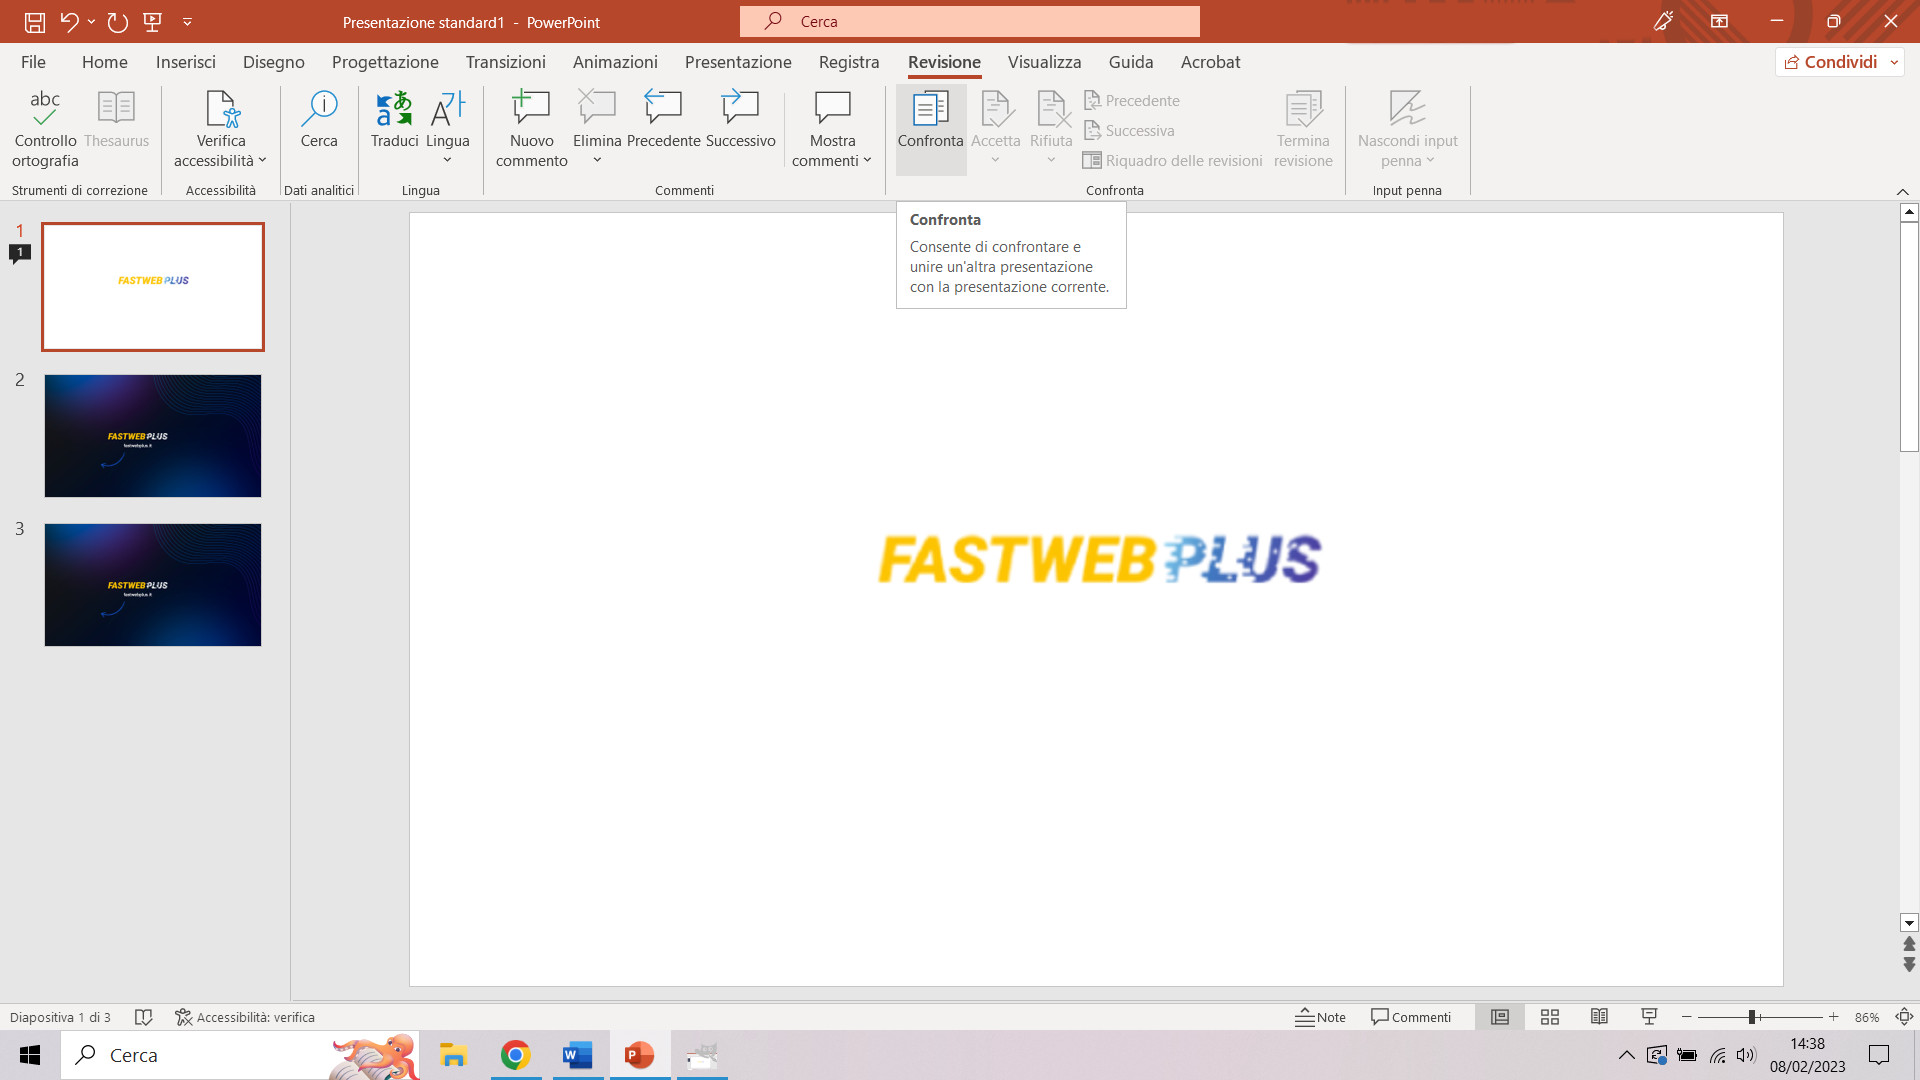Launch Confronta to compare presentations
Viewport: 1920px width, 1080px height.
pyautogui.click(x=930, y=125)
